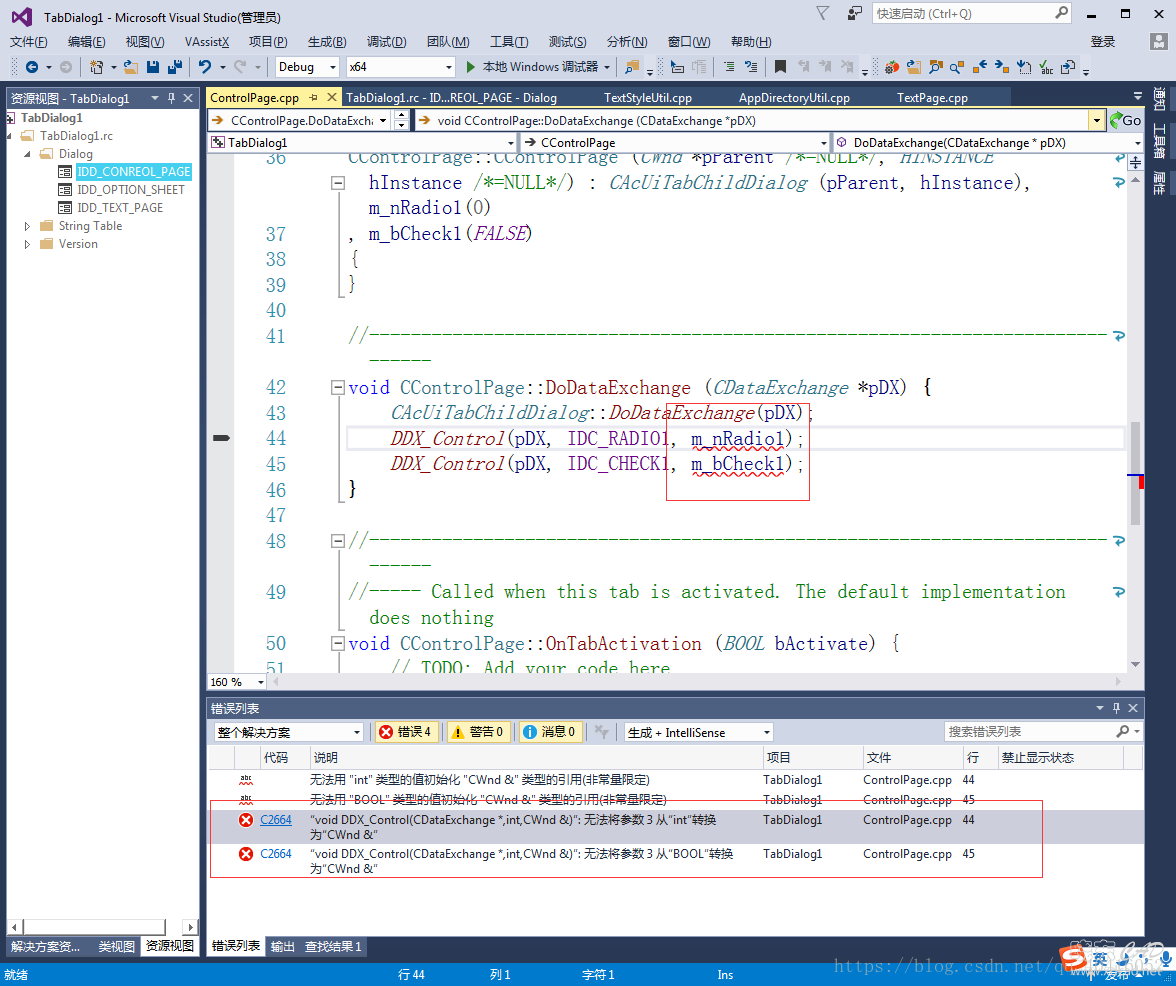Click the comment out selection icon
Viewport: 1176px width, 986px height.
(x=728, y=67)
